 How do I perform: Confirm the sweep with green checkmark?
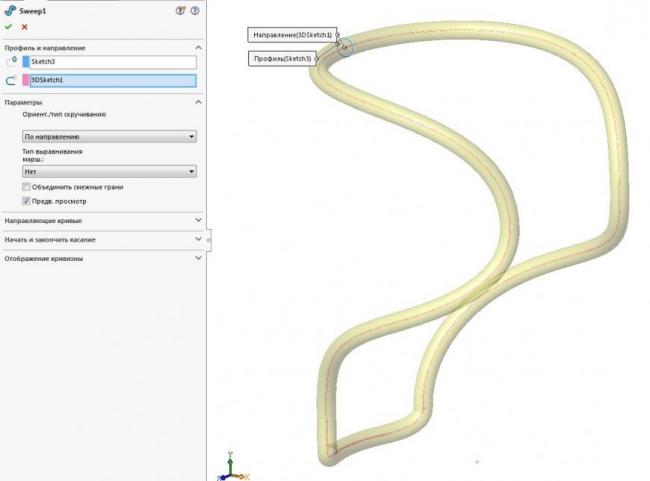pos(8,27)
